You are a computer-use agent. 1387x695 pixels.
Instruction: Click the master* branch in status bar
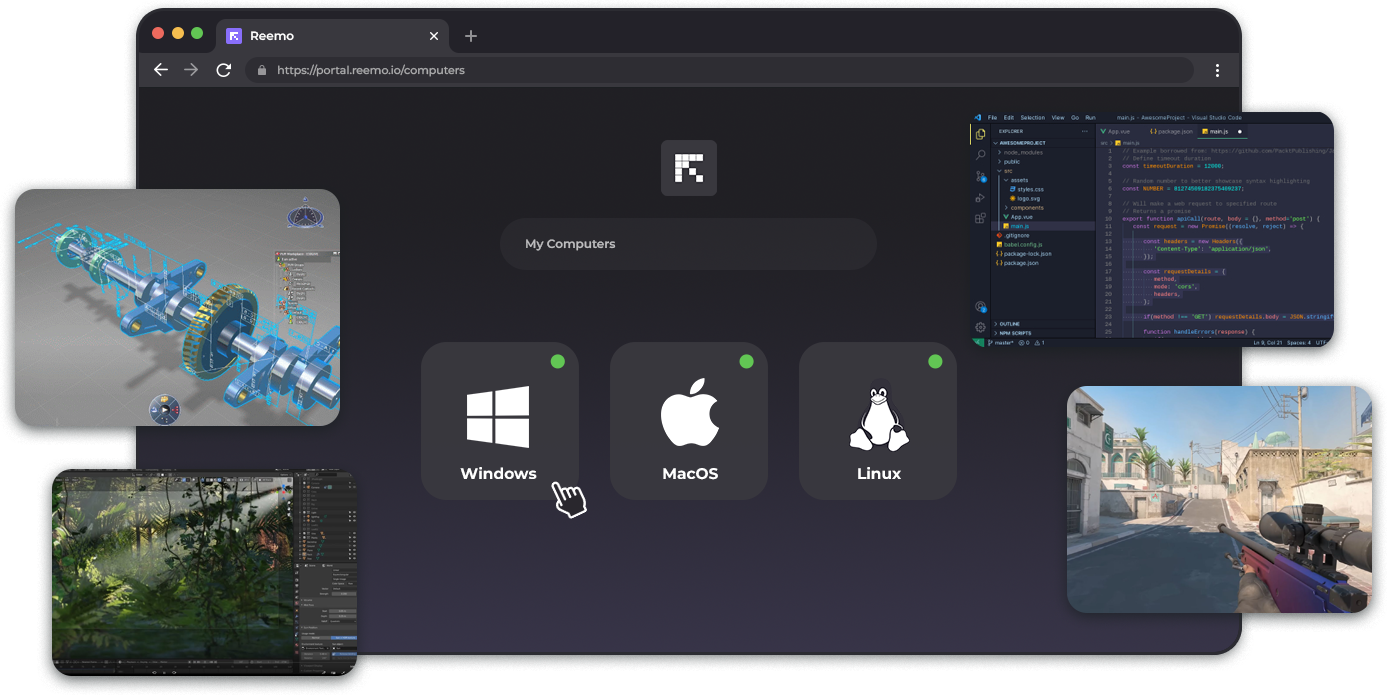(1001, 343)
